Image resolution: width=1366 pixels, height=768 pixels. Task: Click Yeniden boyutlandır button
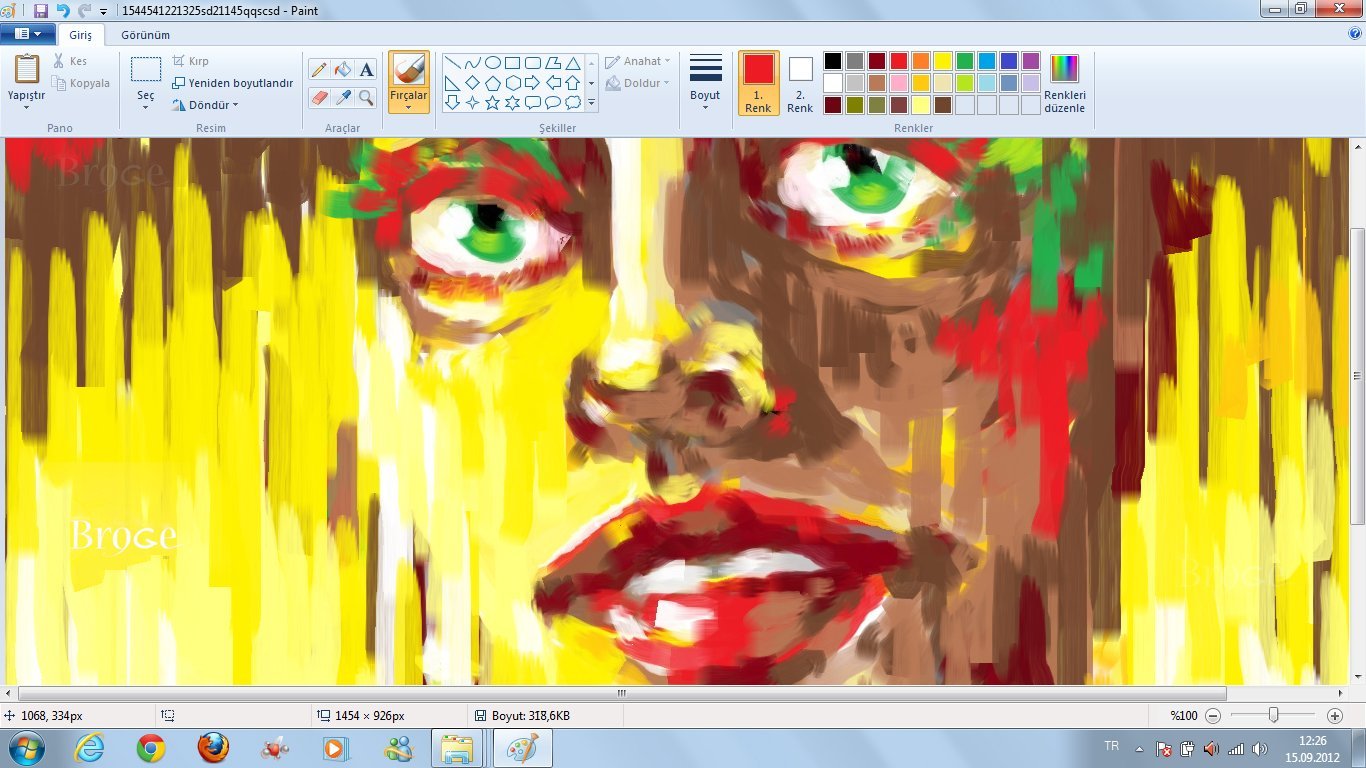(x=233, y=83)
